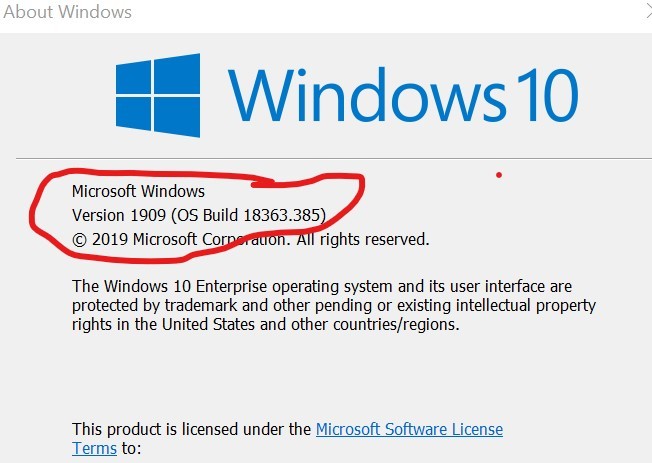Open the Microsoft Software License link
Viewport: 652px width, 463px height.
[x=409, y=430]
